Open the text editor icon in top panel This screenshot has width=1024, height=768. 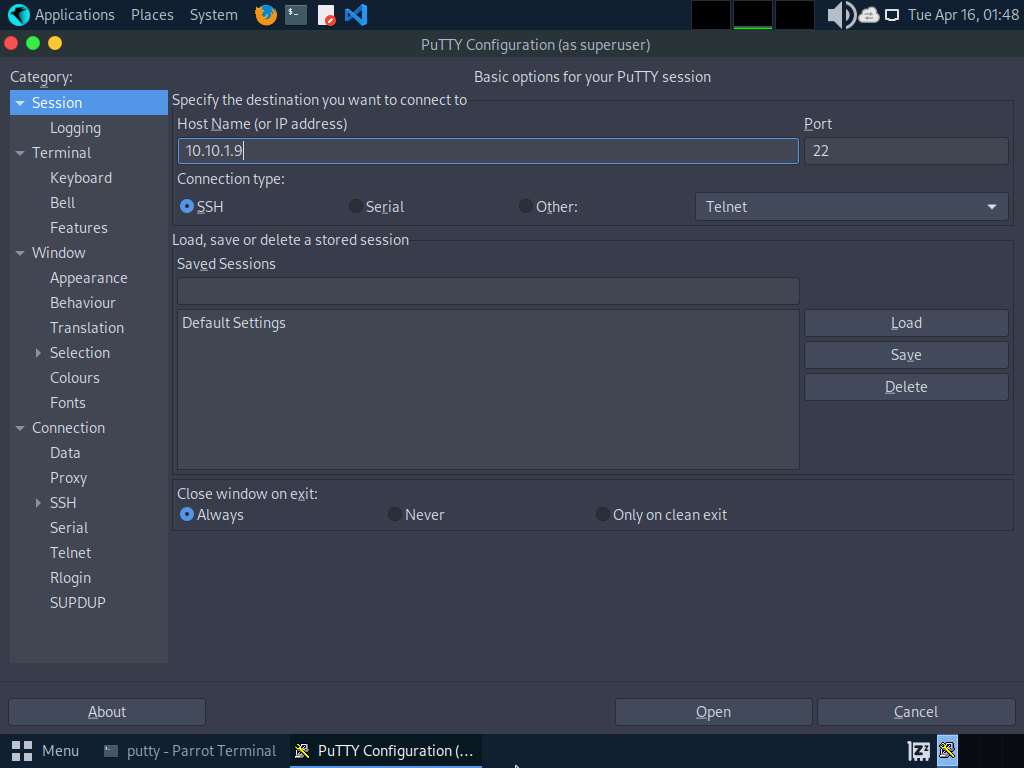coord(325,14)
